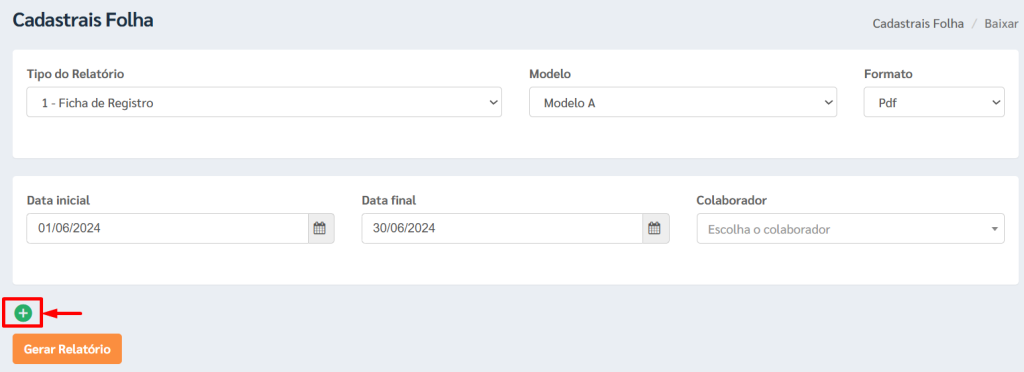This screenshot has width=1024, height=372.
Task: Expand the Tipo do Relatório dropdown
Action: click(264, 102)
